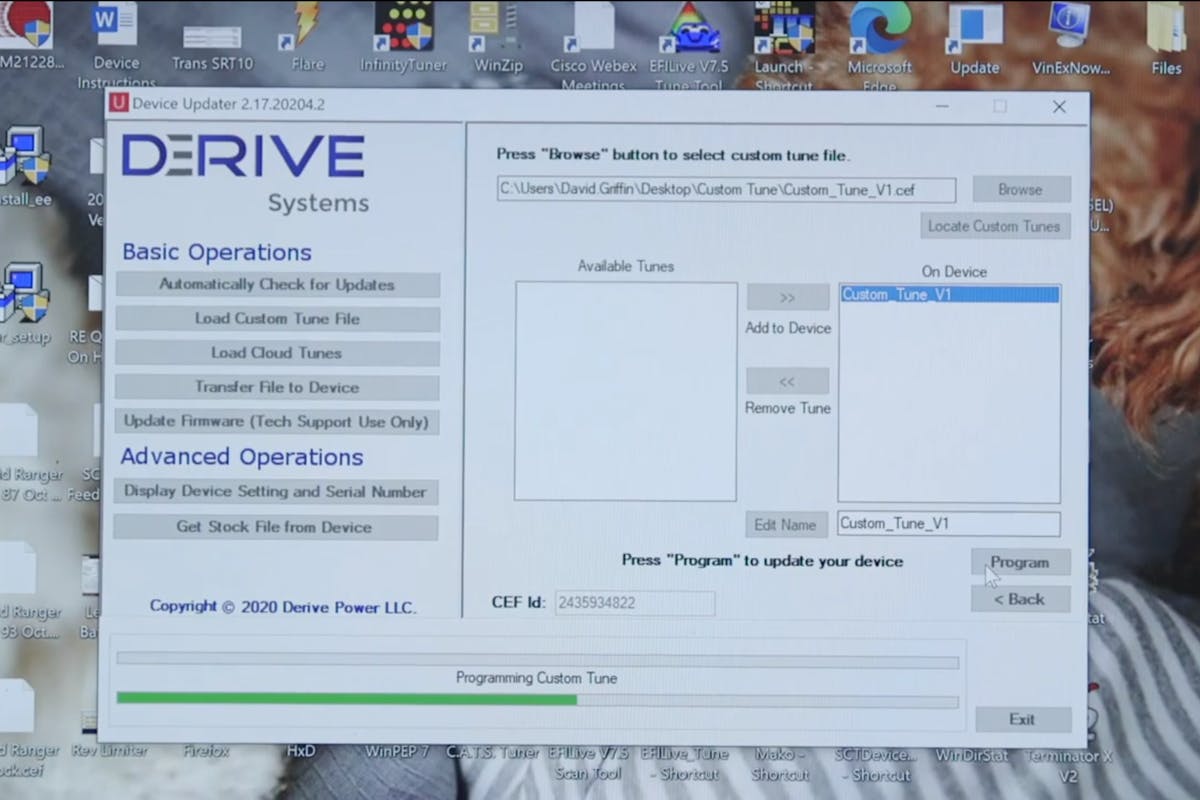Viewport: 1200px width, 800px height.
Task: Click the Exit button
Action: pyautogui.click(x=1022, y=719)
